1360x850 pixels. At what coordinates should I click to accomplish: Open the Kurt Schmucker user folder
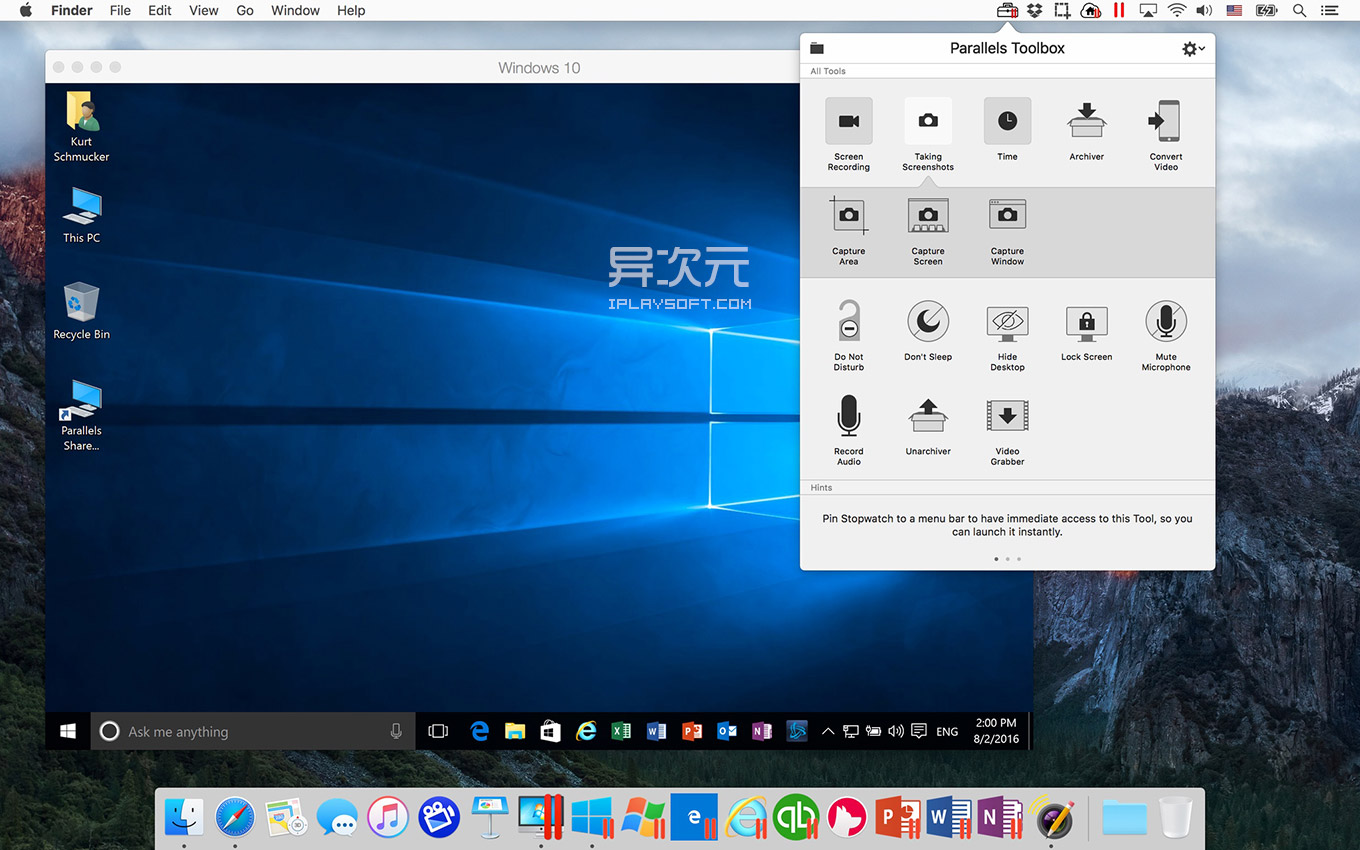(x=81, y=126)
